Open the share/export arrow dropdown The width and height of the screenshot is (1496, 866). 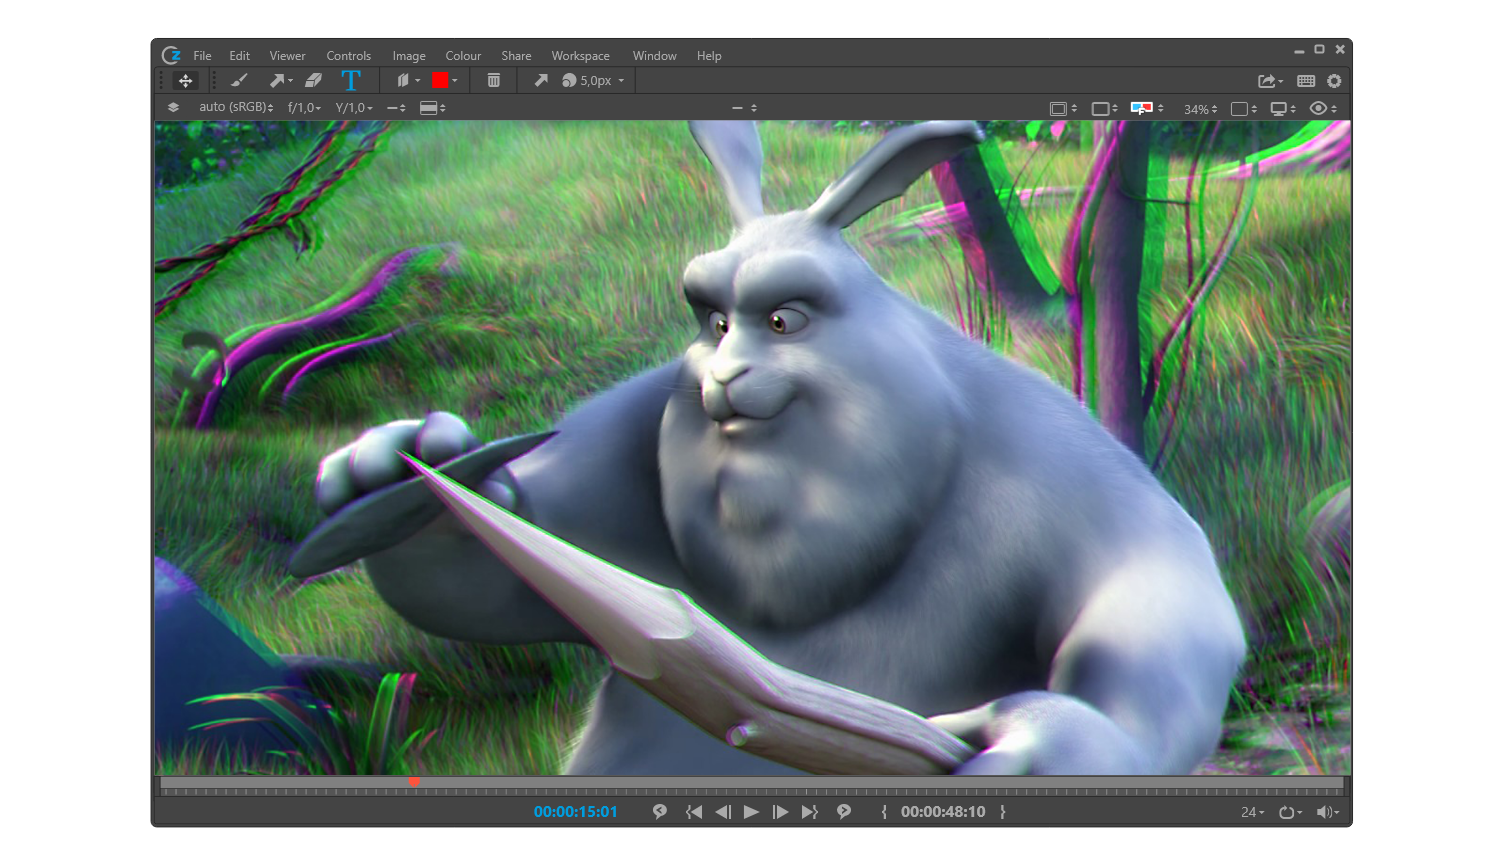point(1270,81)
